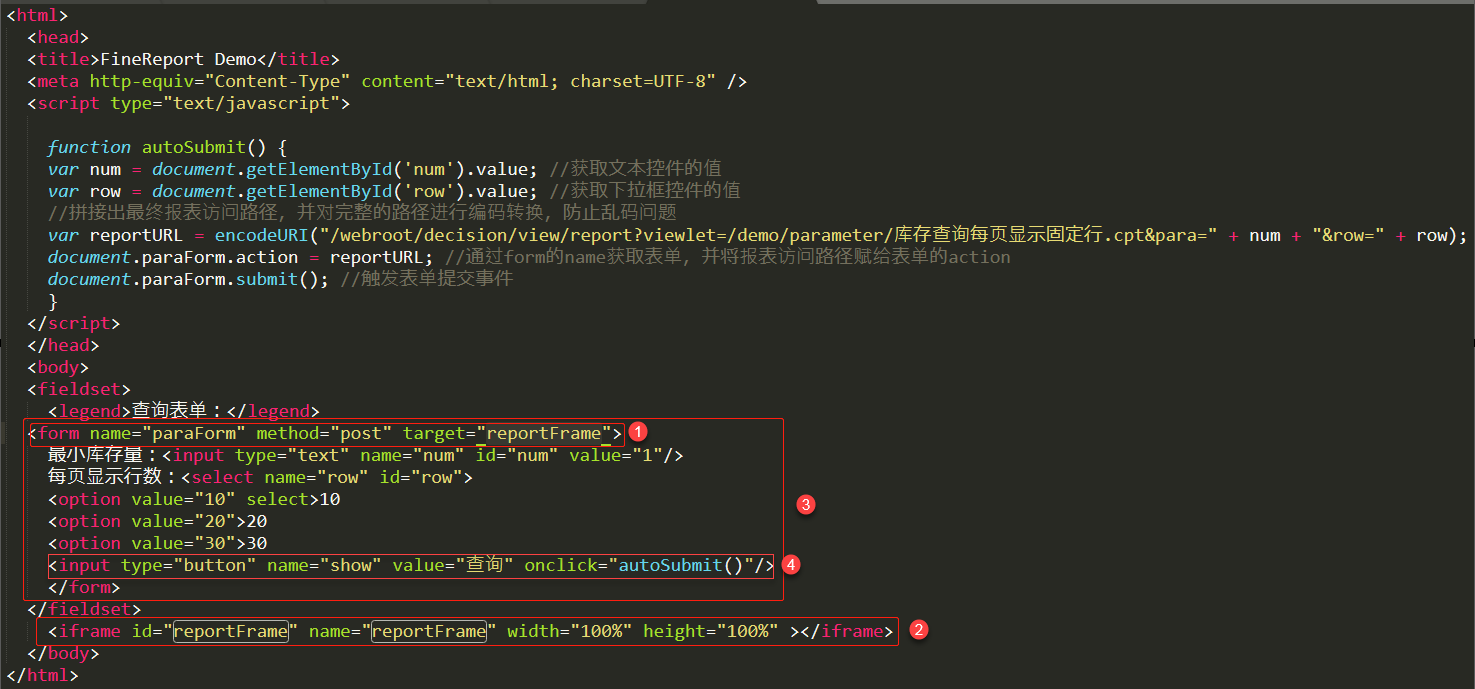Click the comment about 拼接出最终报表访问路径

point(362,213)
